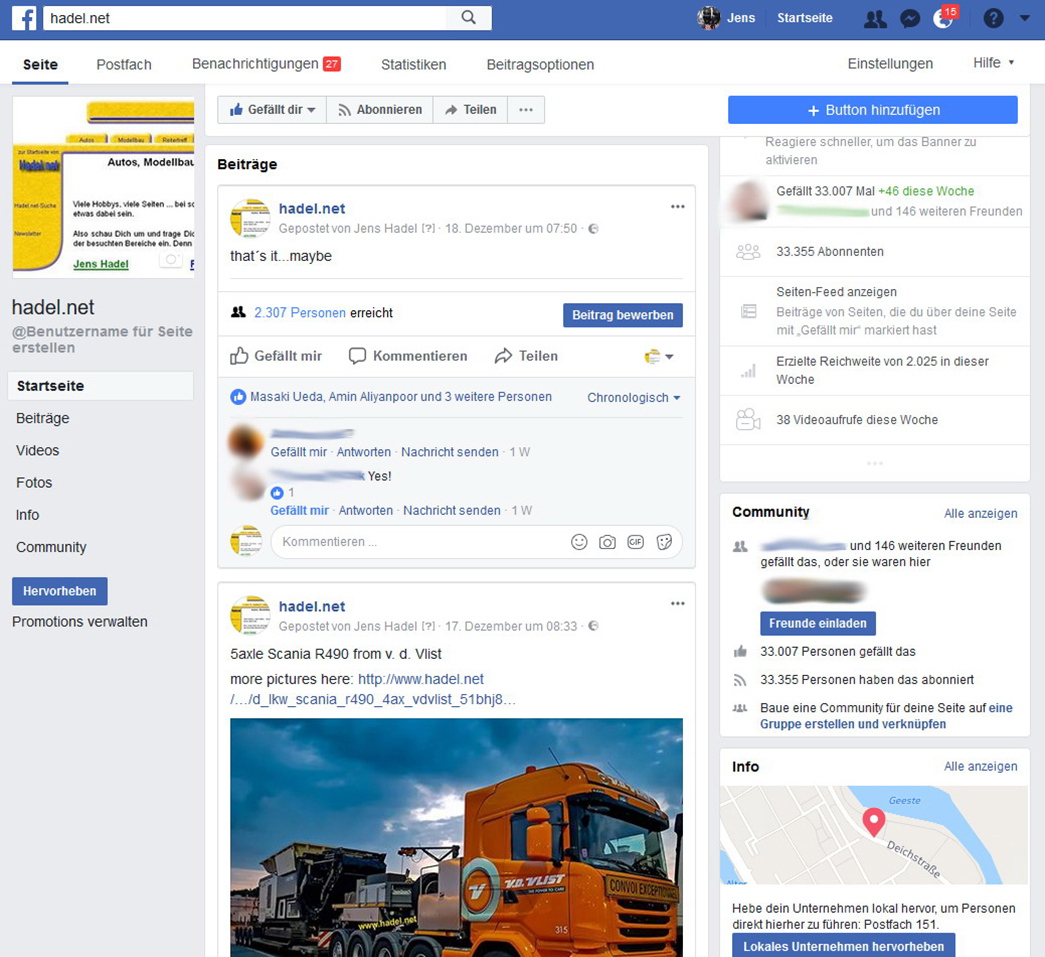Like the post with Gefällt mir thumb

point(276,356)
